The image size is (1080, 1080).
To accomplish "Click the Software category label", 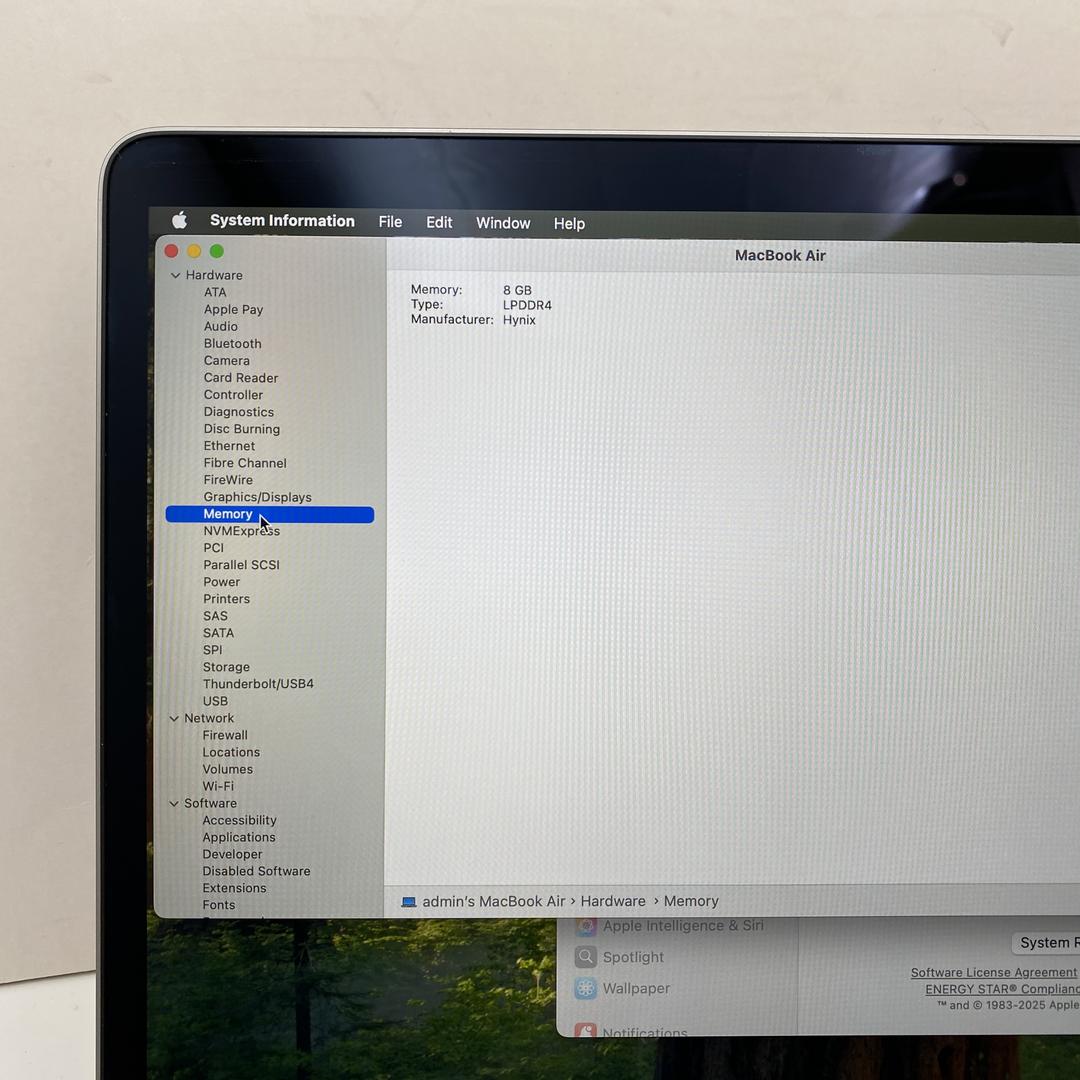I will 210,803.
